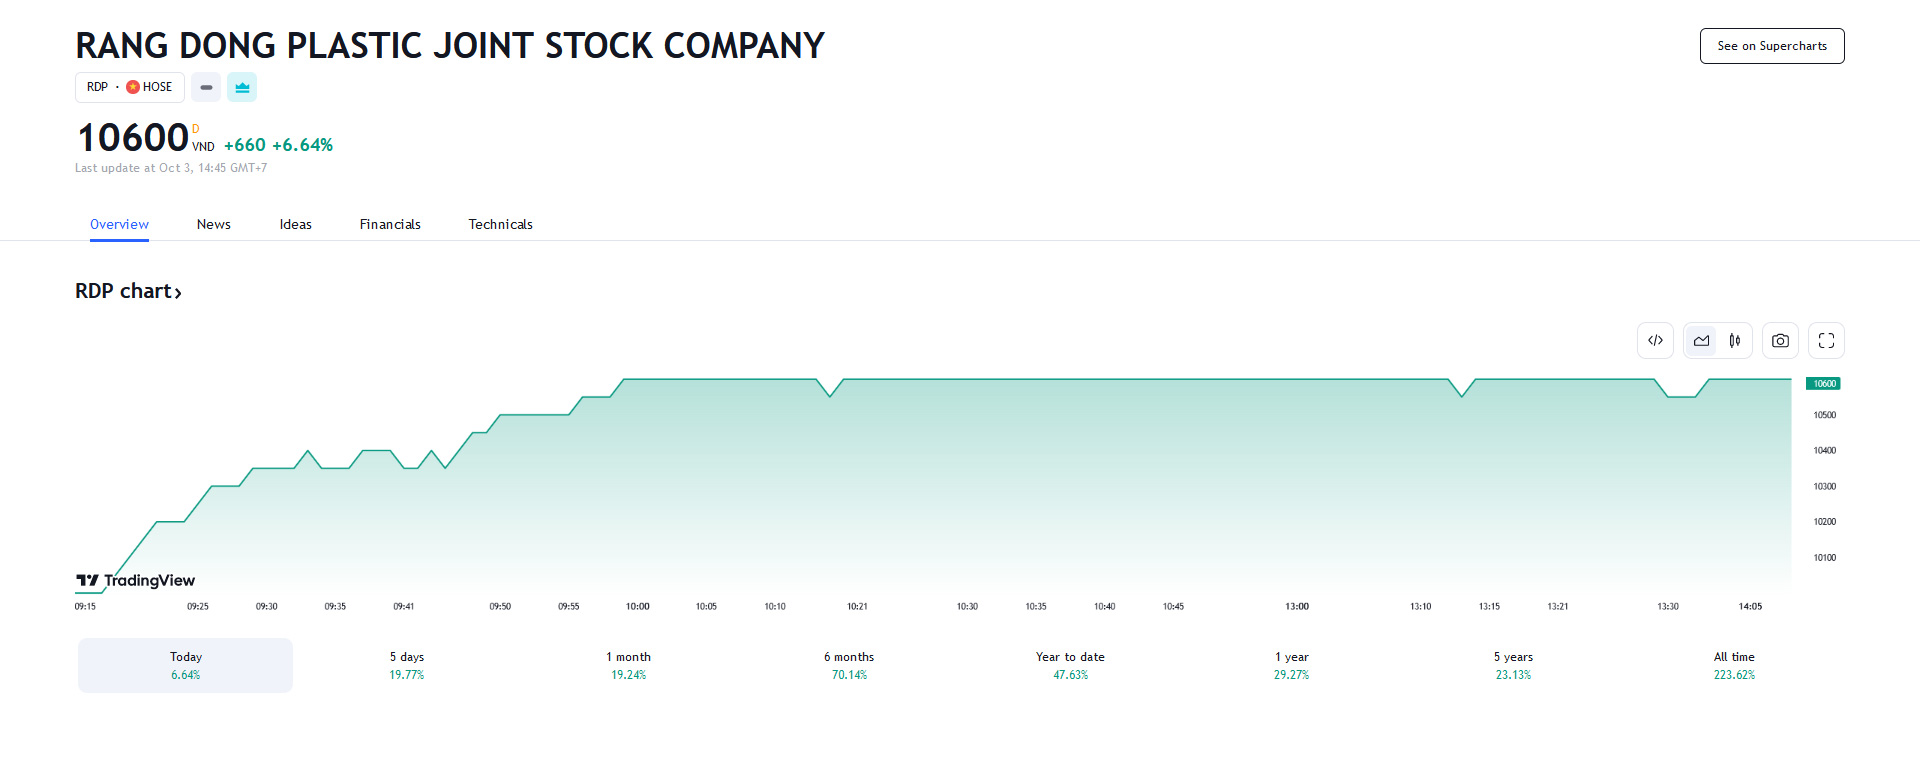Expand the RDP chart details via its chevron
This screenshot has width=1920, height=757.
click(x=179, y=291)
